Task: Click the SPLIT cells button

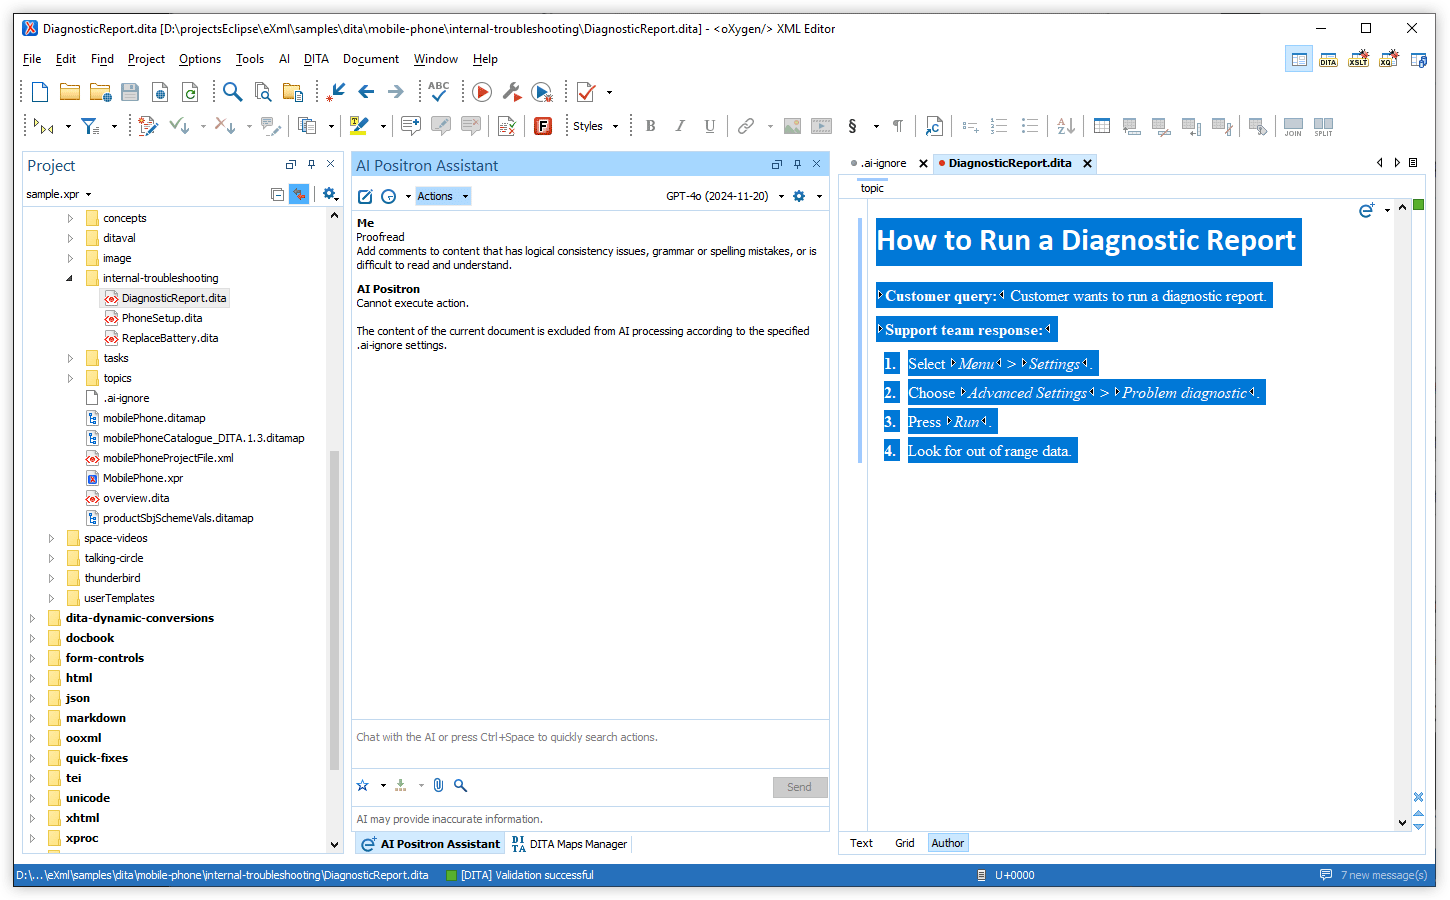Action: 1323,126
